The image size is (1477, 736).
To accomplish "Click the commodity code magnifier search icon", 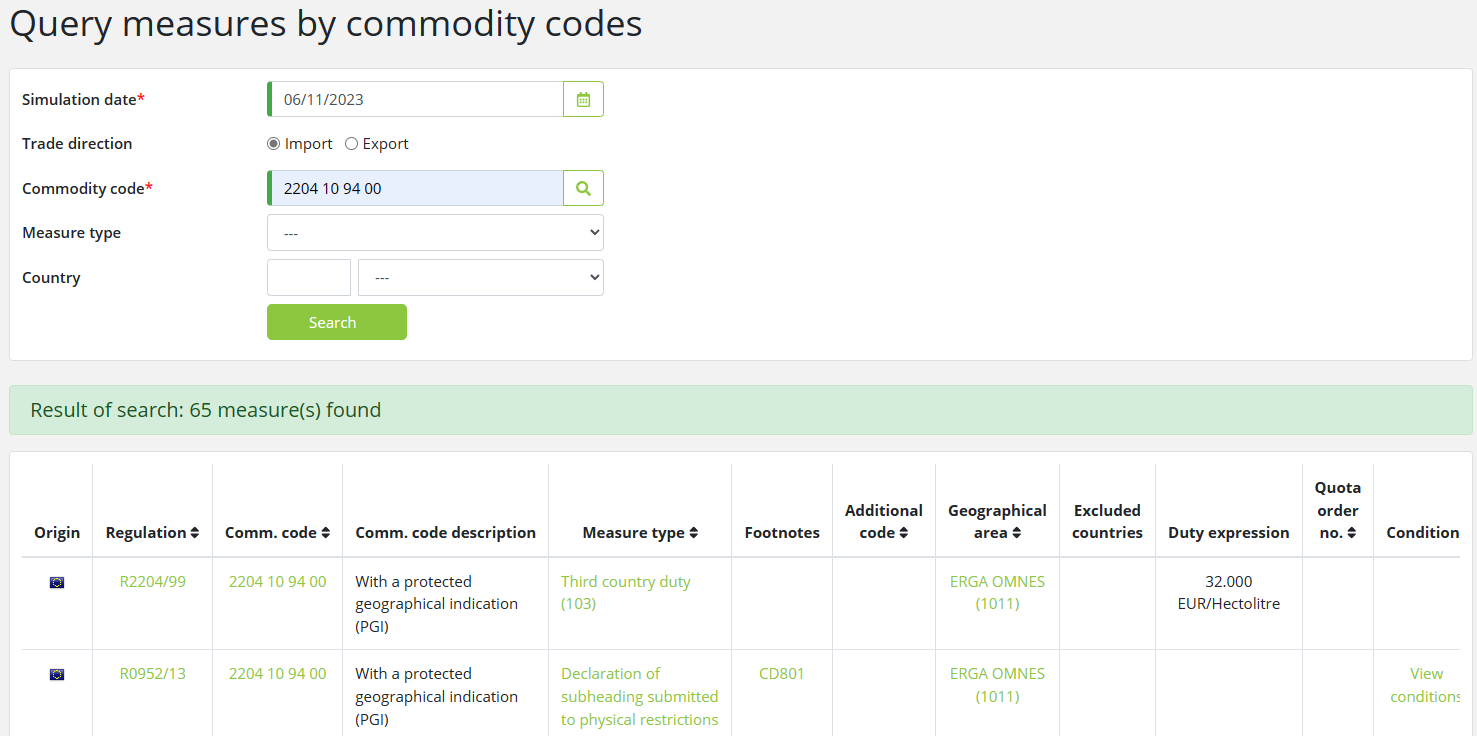I will coord(583,188).
